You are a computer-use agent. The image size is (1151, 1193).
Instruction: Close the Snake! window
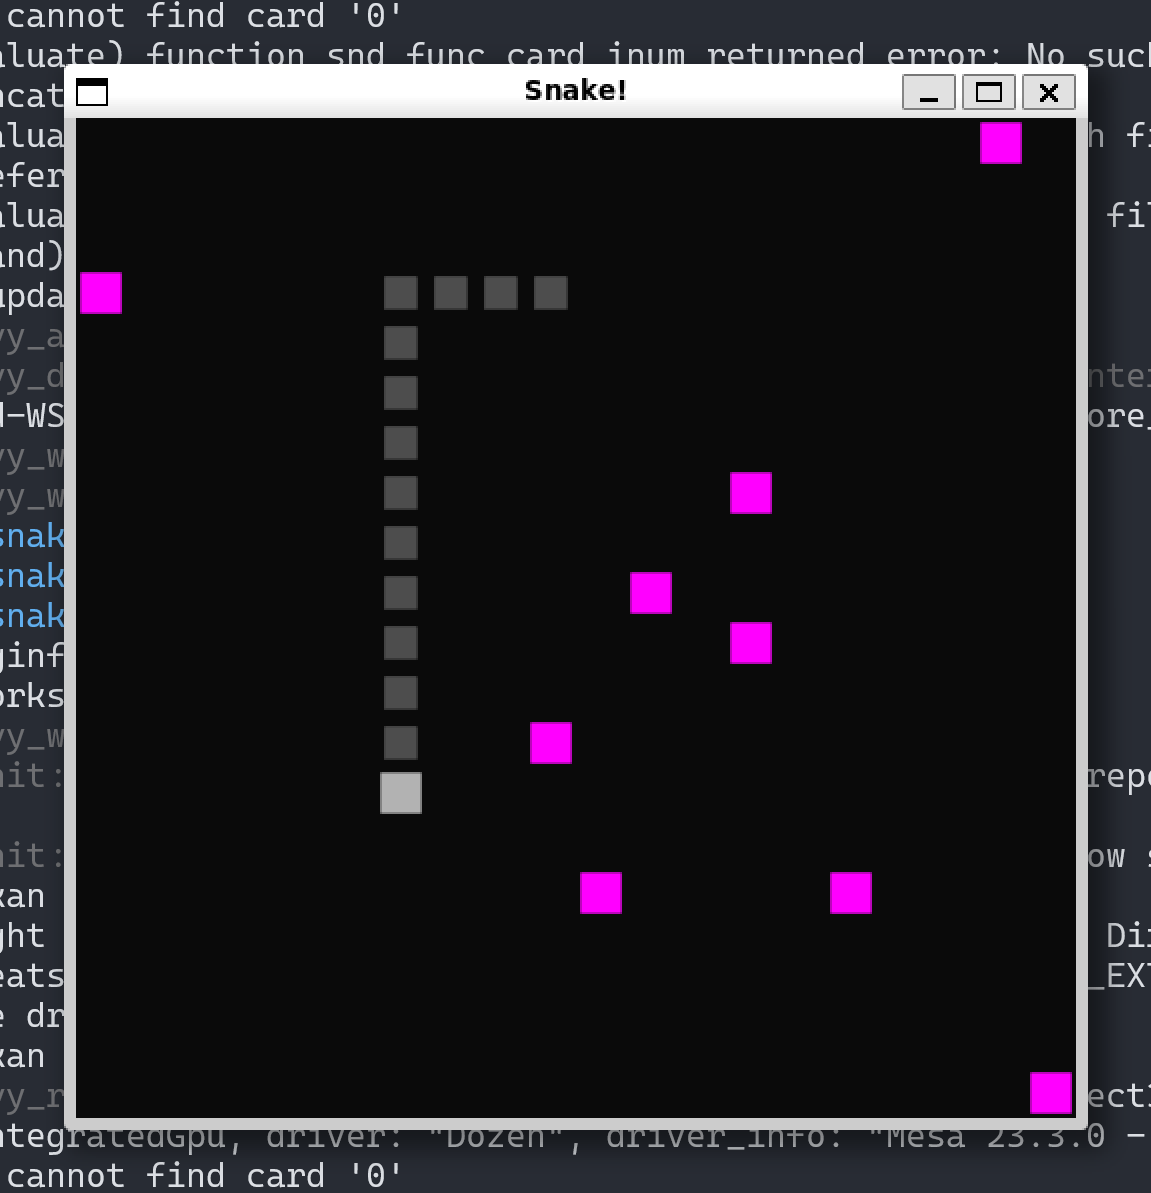tap(1048, 93)
